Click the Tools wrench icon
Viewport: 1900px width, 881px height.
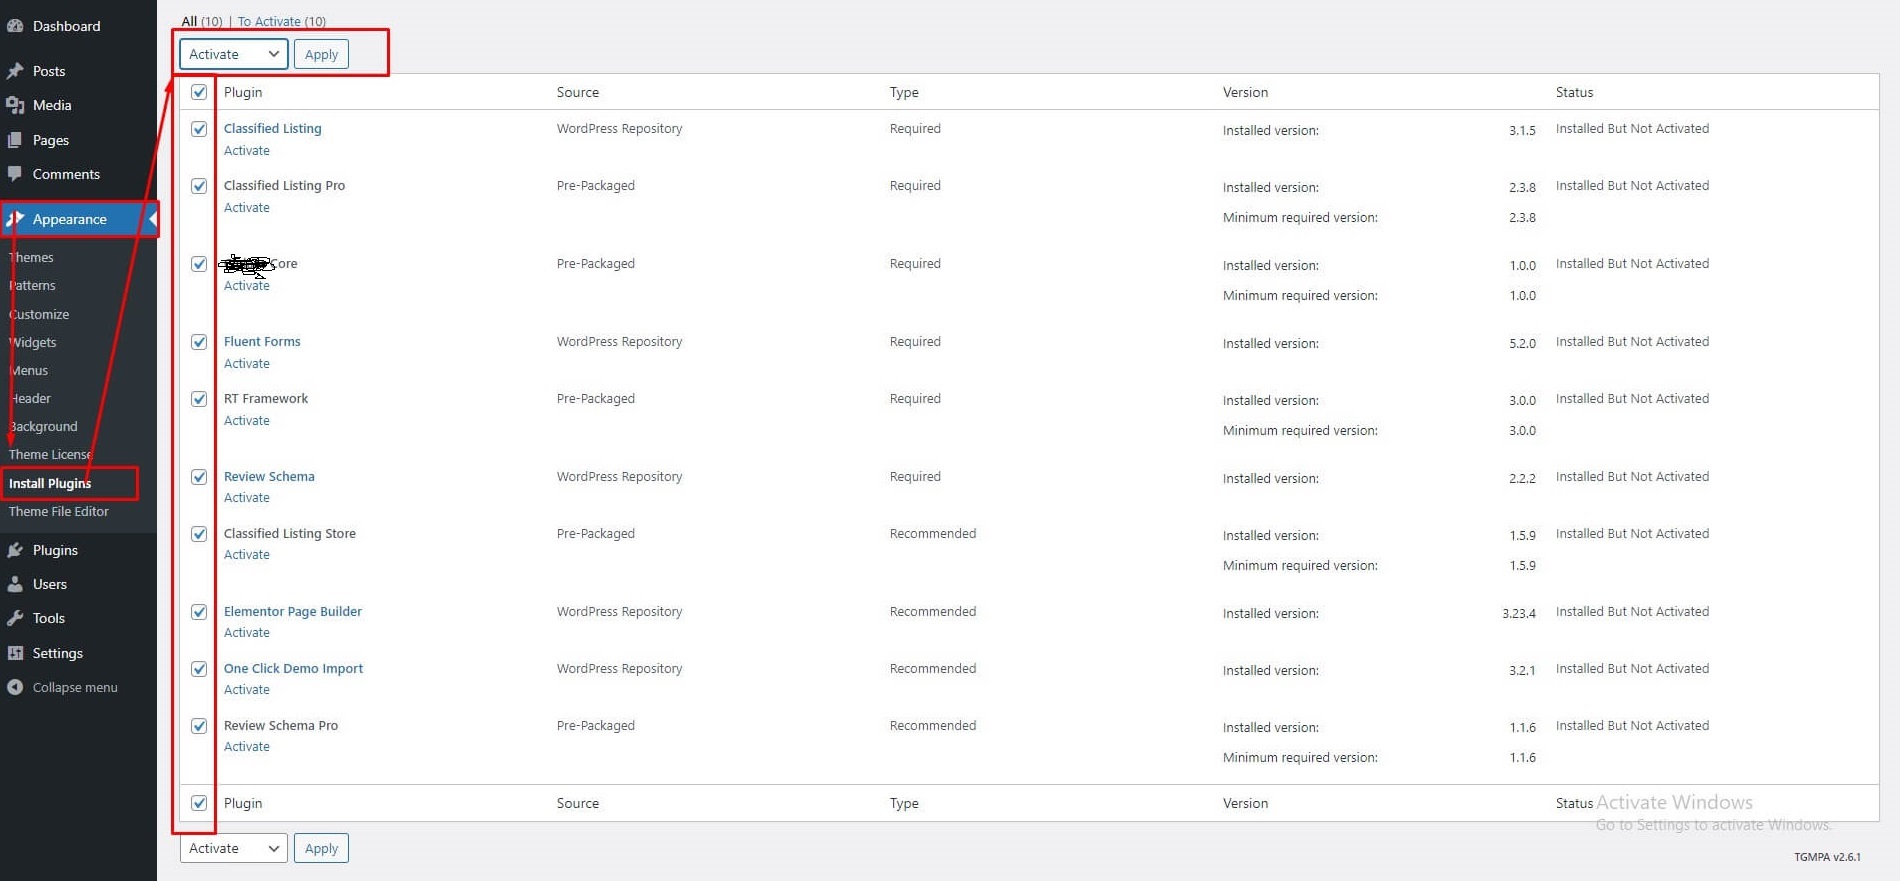(x=15, y=618)
